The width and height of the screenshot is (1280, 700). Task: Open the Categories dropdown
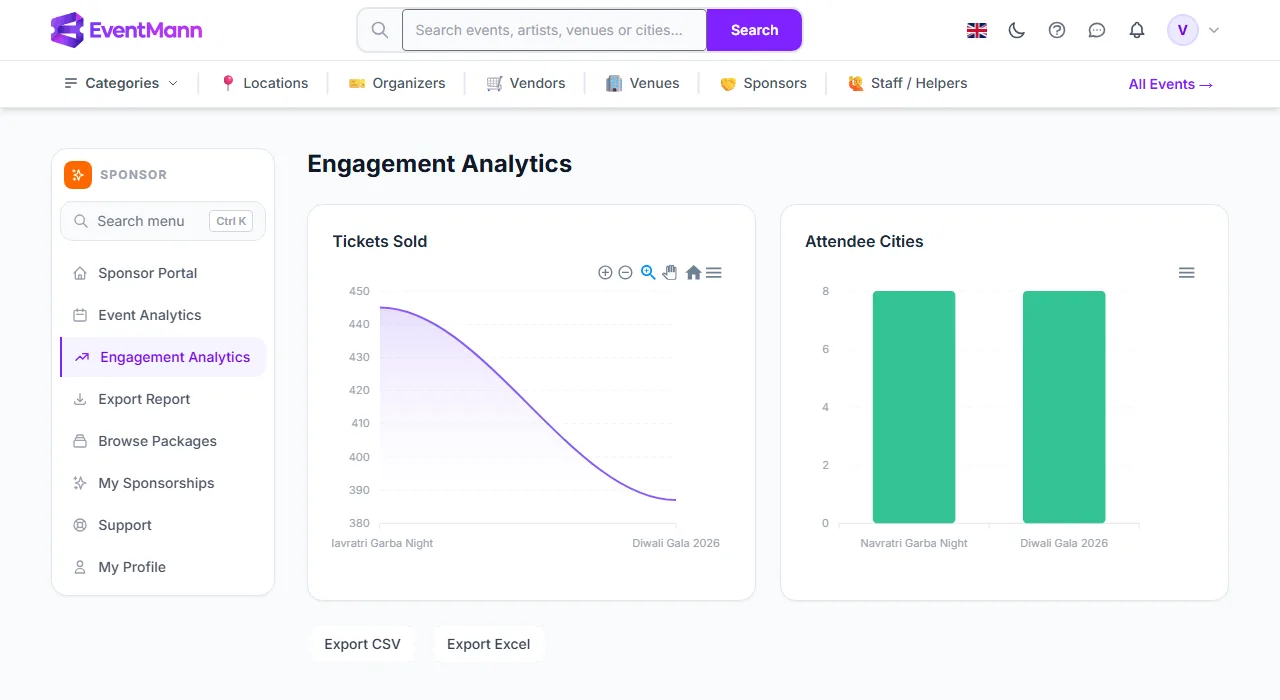[121, 83]
